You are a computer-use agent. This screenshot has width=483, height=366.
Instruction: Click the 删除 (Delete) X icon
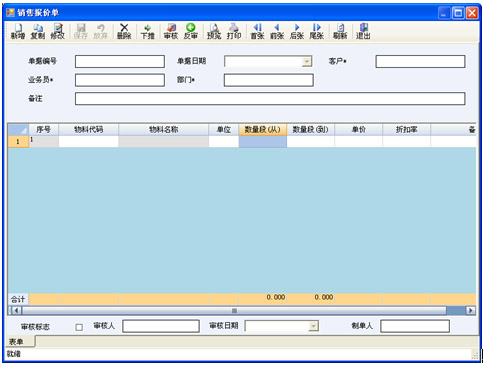(x=124, y=31)
